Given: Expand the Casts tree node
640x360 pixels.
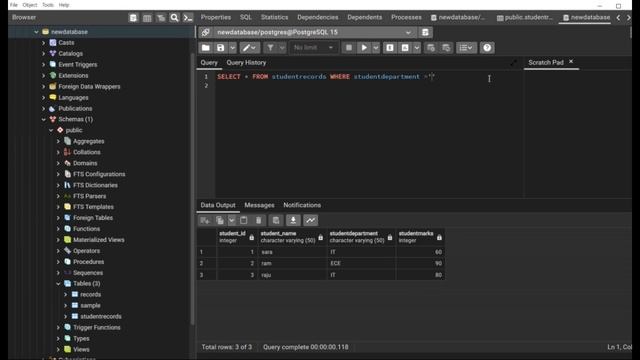Looking at the screenshot, I should click(44, 42).
